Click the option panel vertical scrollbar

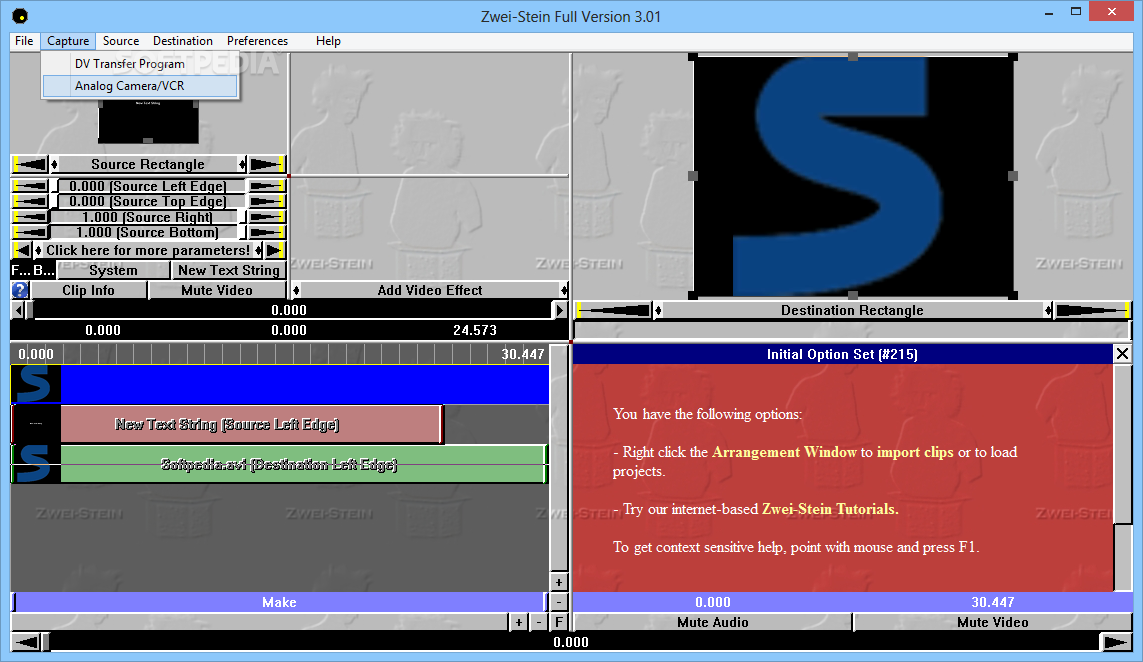coord(1123,478)
